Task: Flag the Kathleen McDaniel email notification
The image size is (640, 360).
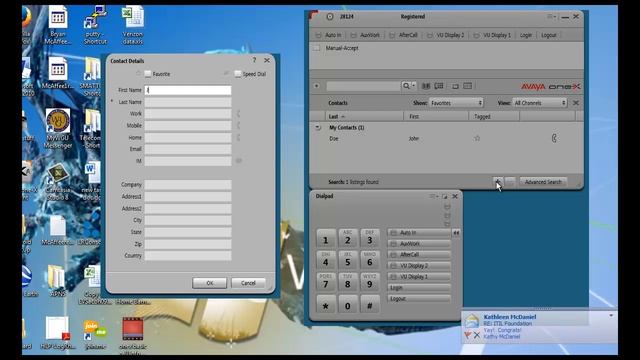Action: [x=468, y=335]
